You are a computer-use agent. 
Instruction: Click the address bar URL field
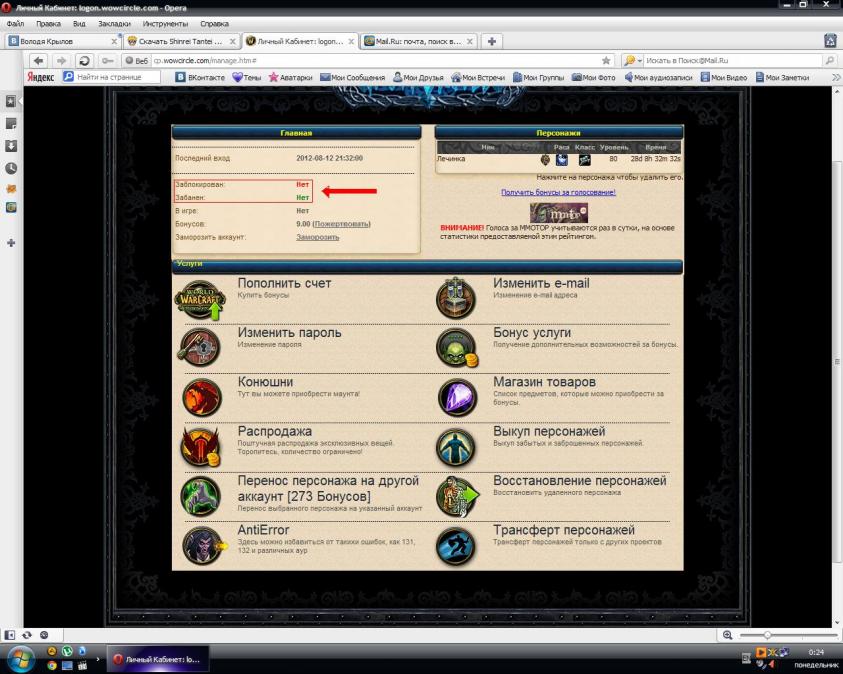370,60
